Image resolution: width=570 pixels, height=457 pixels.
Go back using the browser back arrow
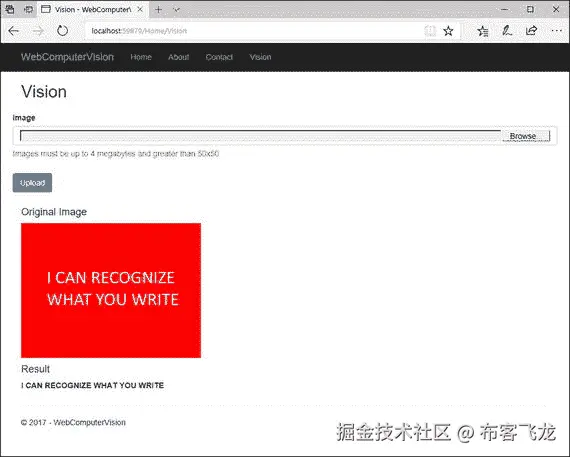pyautogui.click(x=14, y=31)
